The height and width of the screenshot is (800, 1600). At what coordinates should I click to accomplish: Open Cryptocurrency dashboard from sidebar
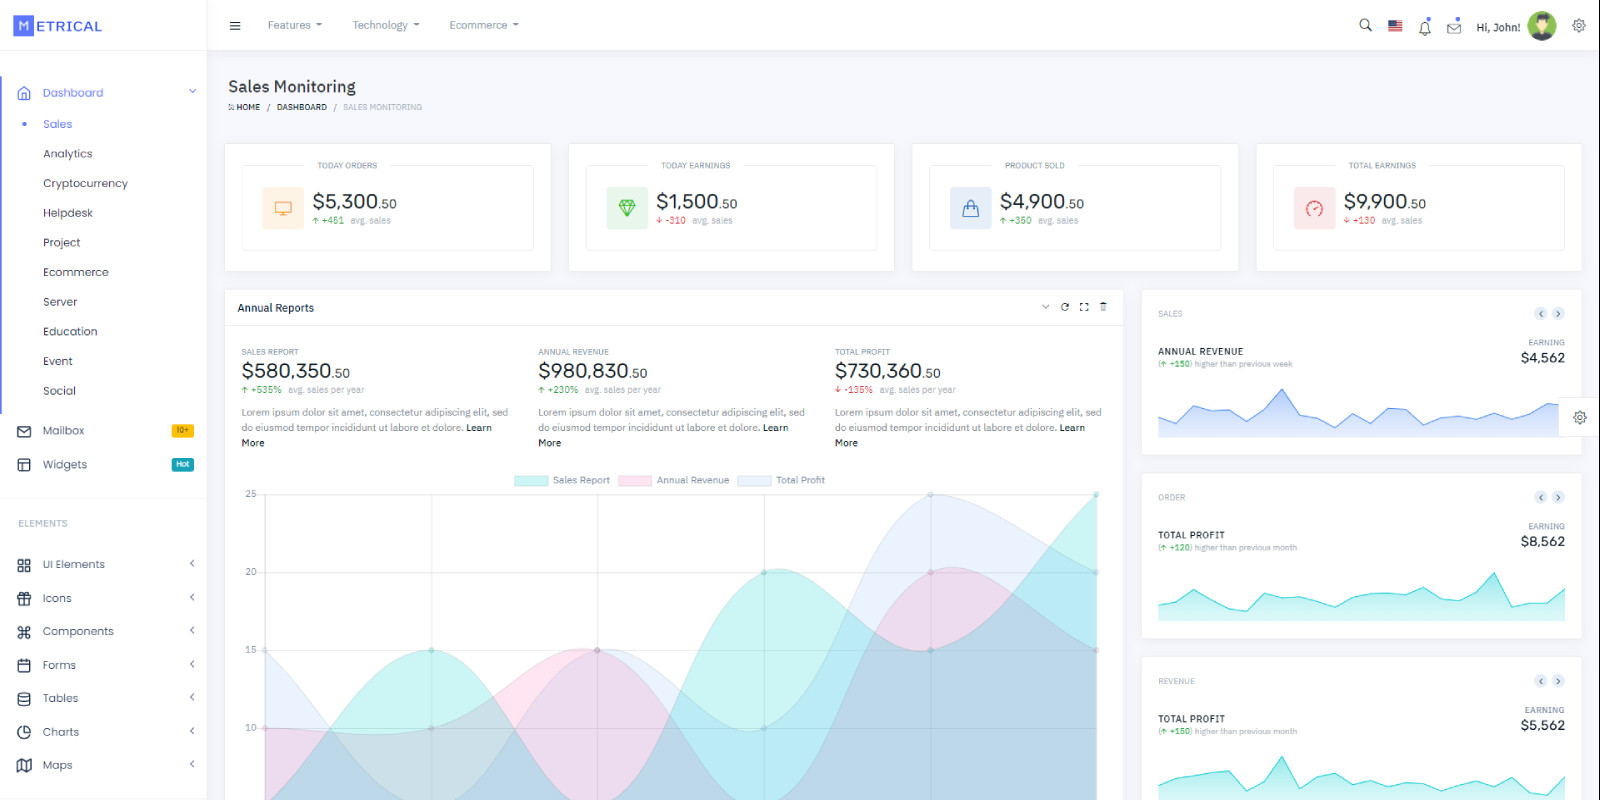pos(85,184)
